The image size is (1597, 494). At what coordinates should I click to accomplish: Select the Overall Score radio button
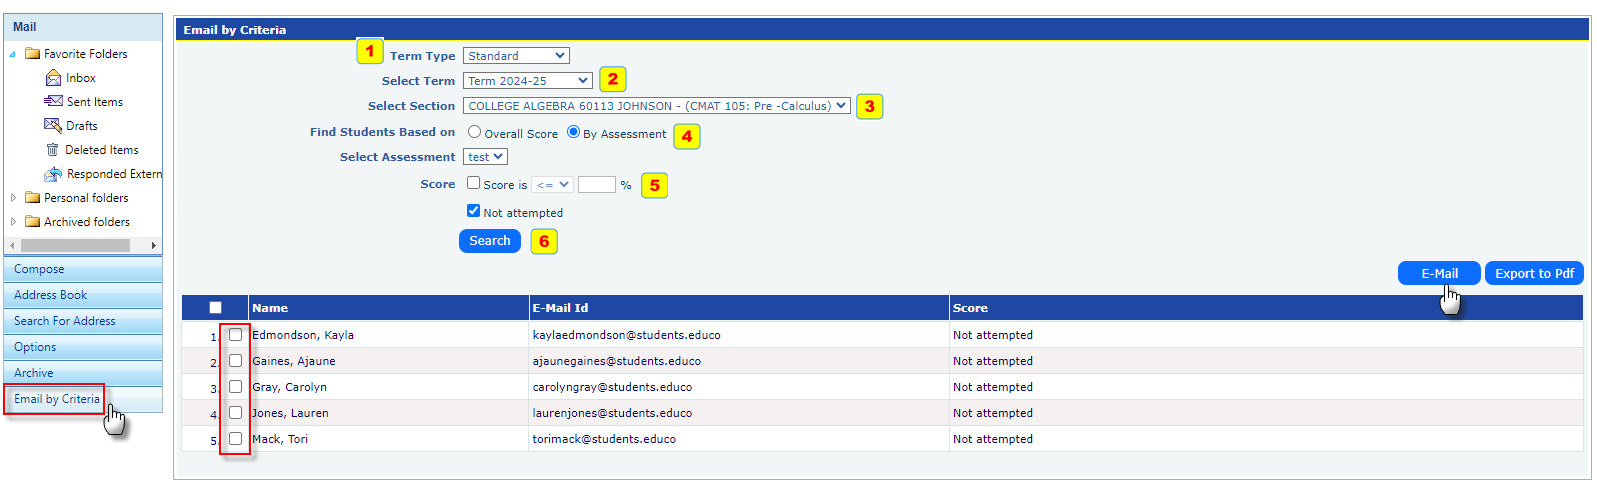[475, 132]
